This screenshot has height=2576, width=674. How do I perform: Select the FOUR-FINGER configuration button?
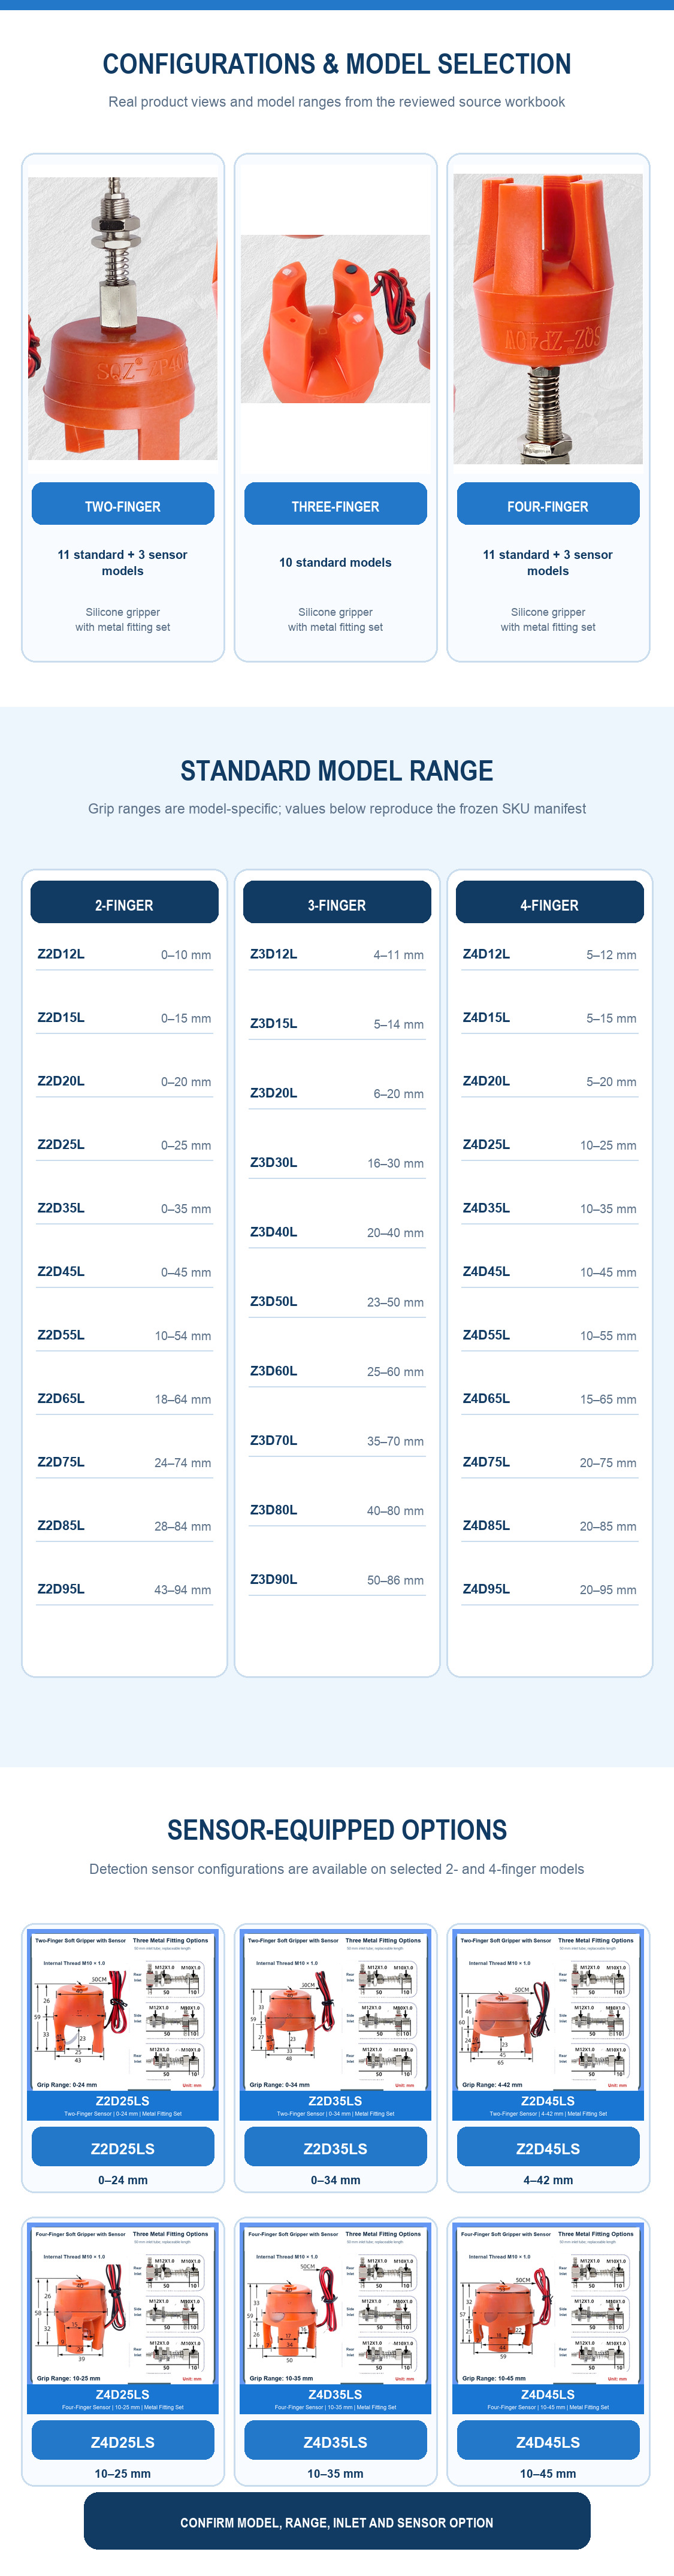(548, 504)
